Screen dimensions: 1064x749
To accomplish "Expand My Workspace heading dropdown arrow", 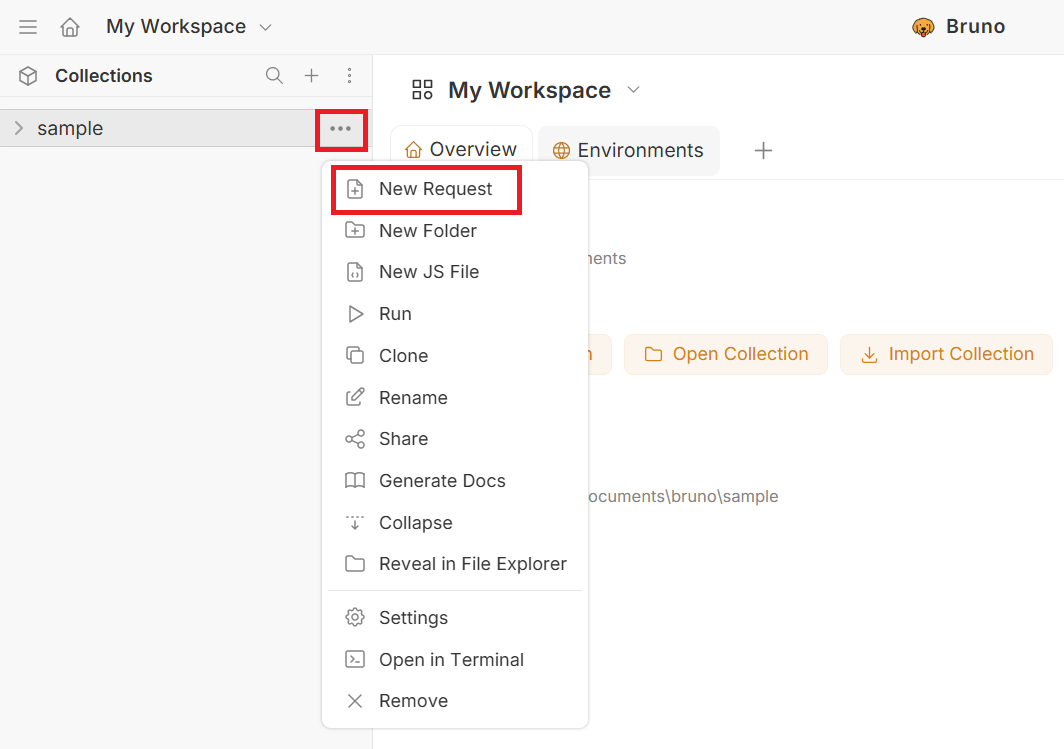I will 633,90.
